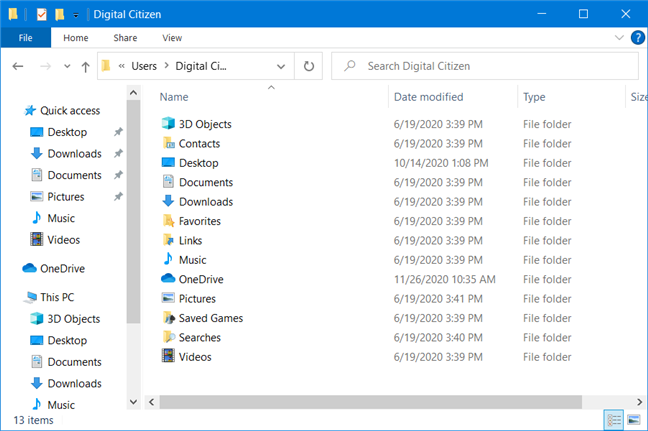
Task: Sort files by Date modified column
Action: [428, 97]
